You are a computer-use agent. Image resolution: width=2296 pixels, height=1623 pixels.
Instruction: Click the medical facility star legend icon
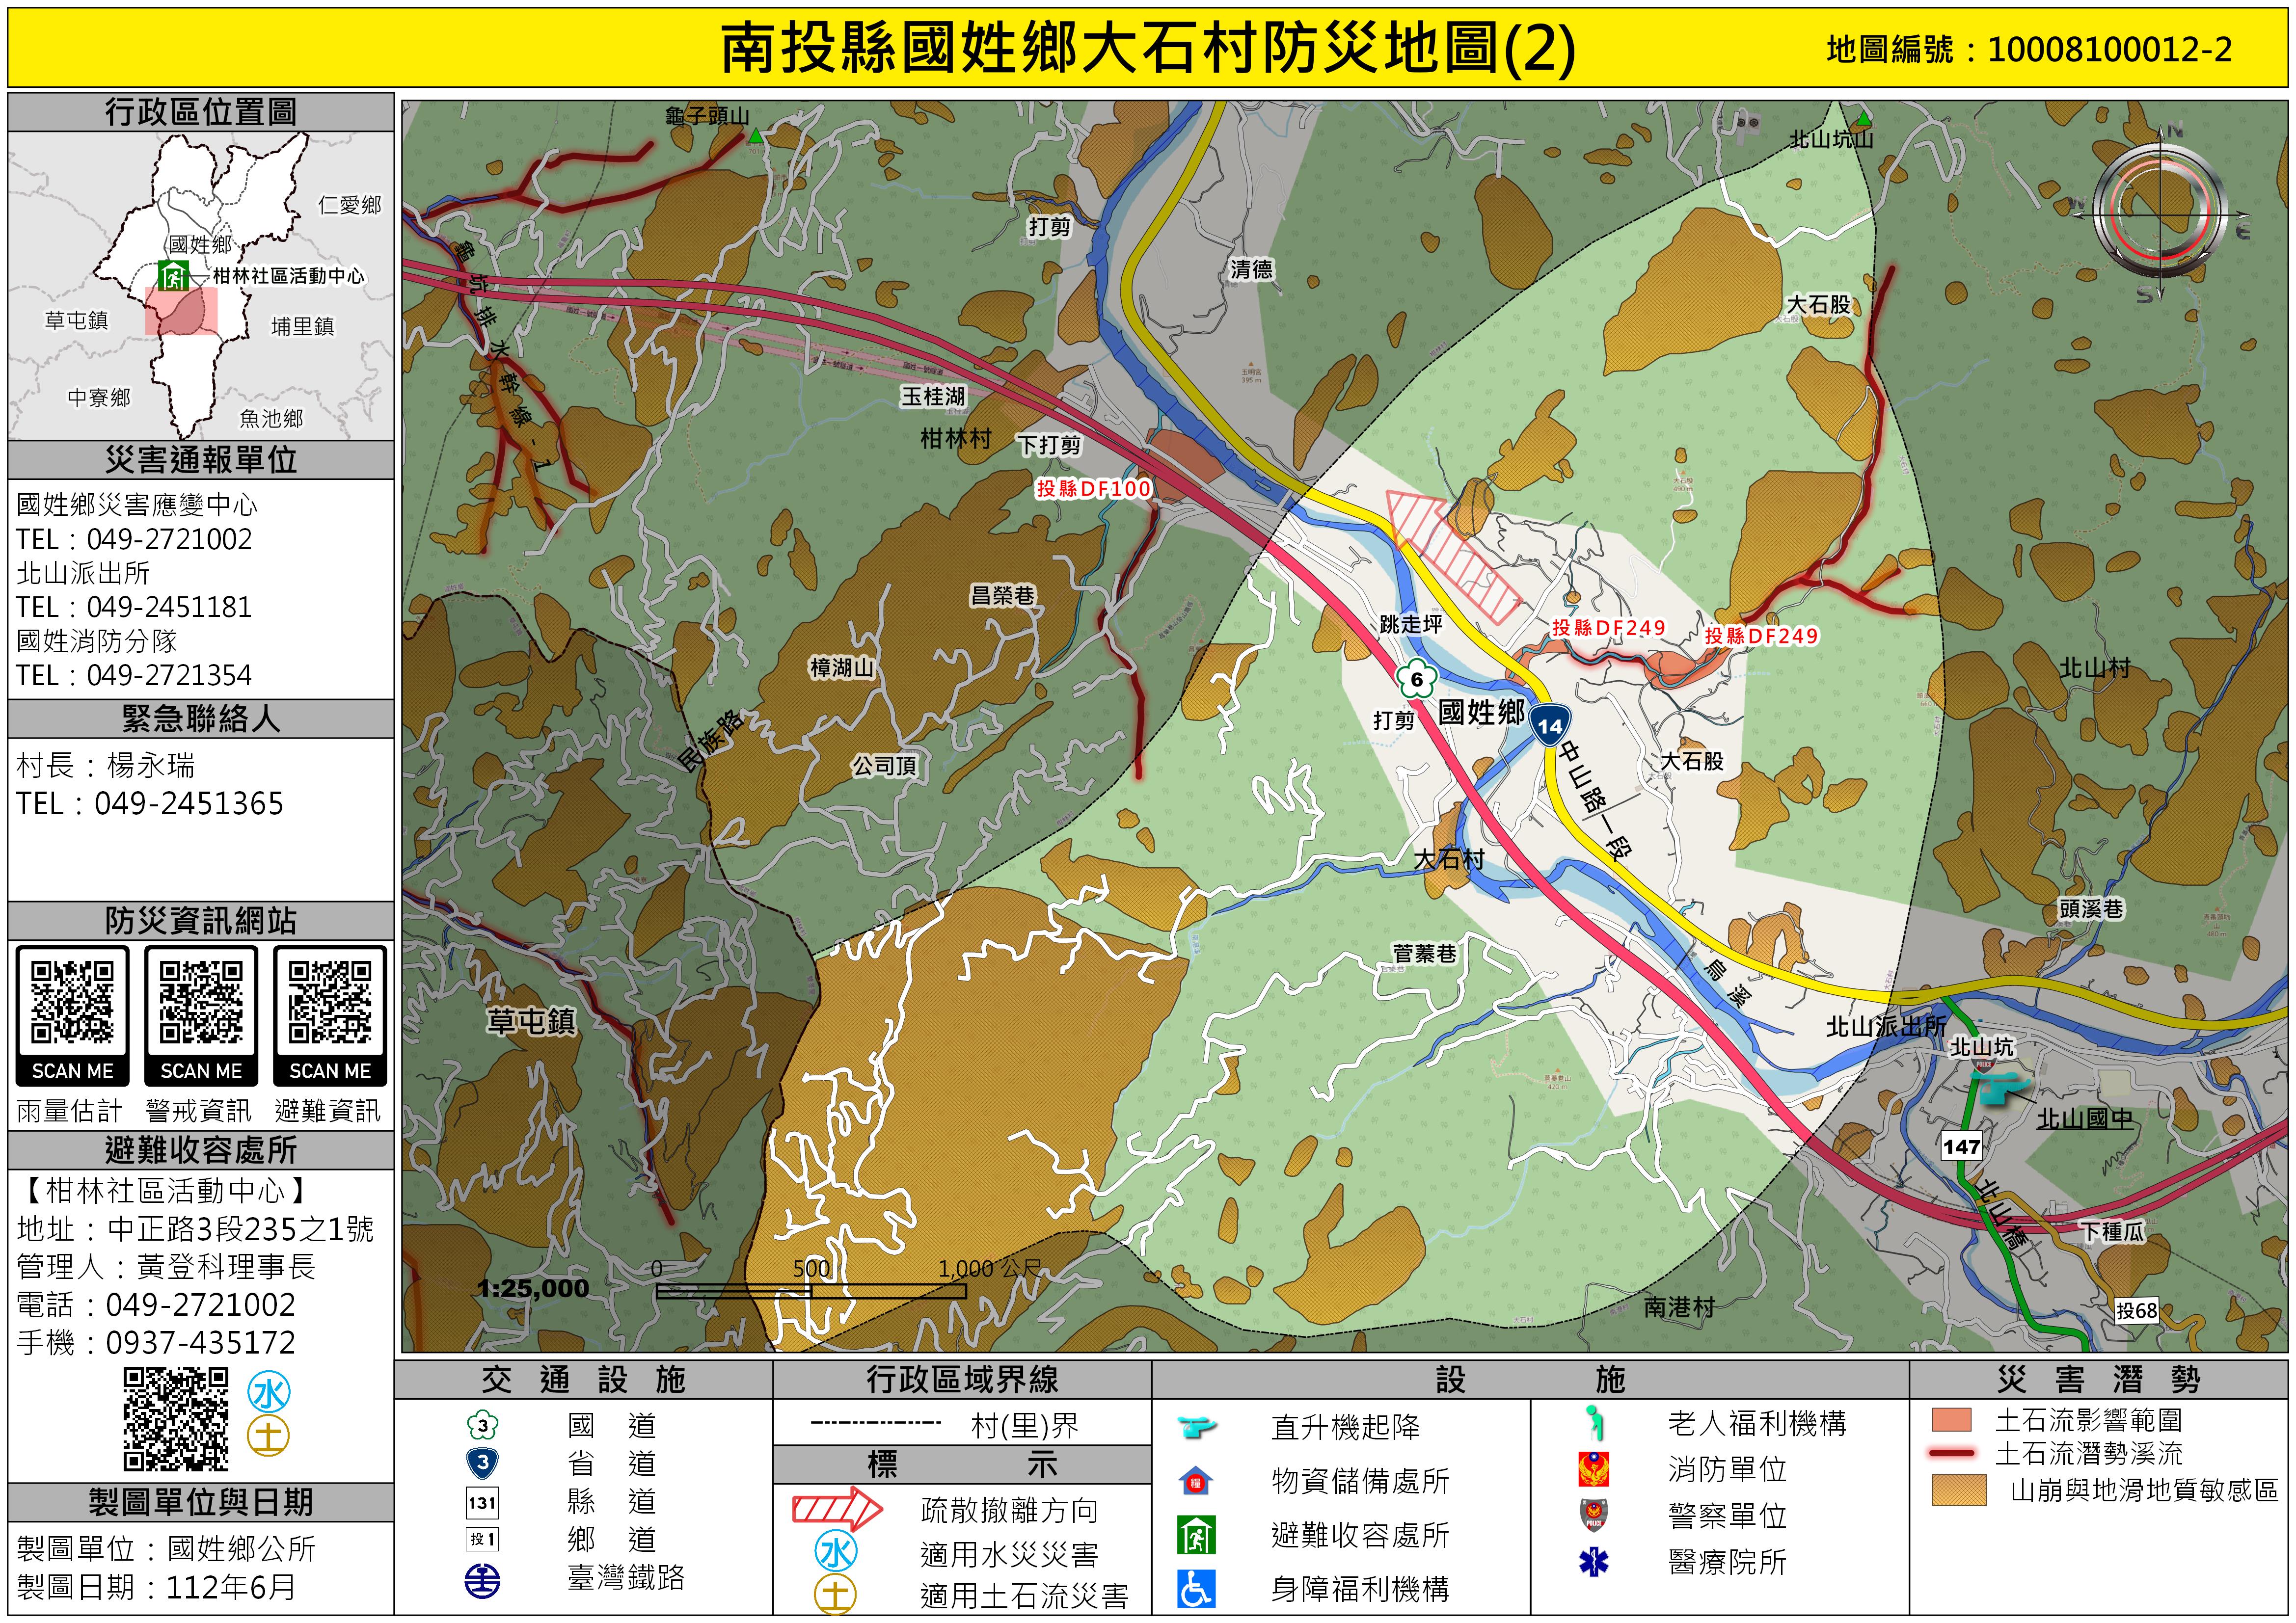(x=1593, y=1561)
